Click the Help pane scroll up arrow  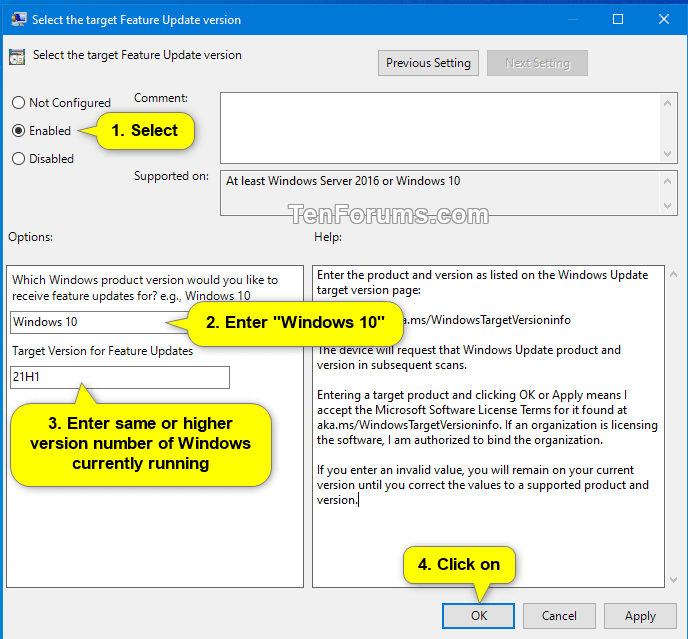tap(674, 274)
